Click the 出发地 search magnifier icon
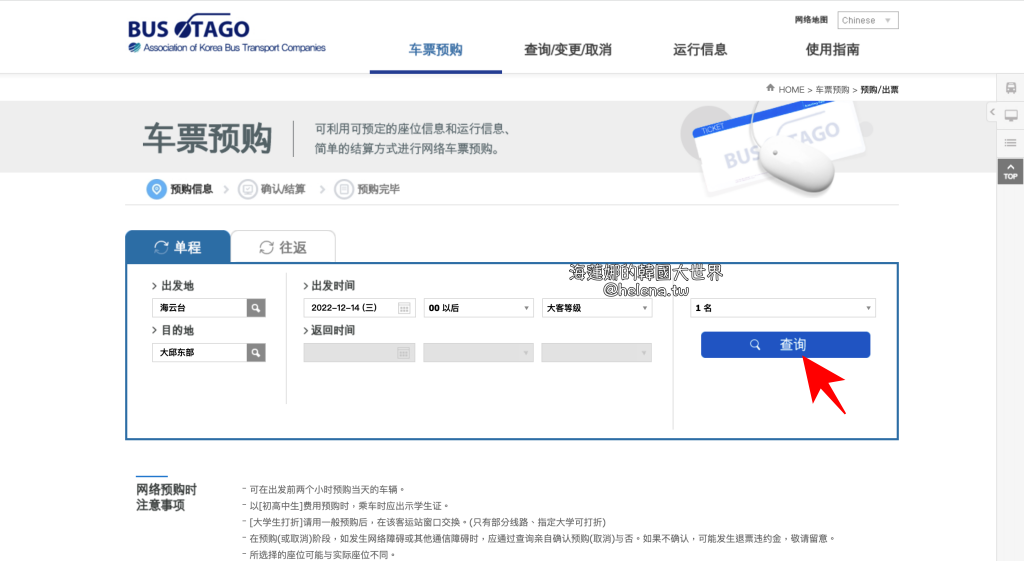1024x561 pixels. 256,308
